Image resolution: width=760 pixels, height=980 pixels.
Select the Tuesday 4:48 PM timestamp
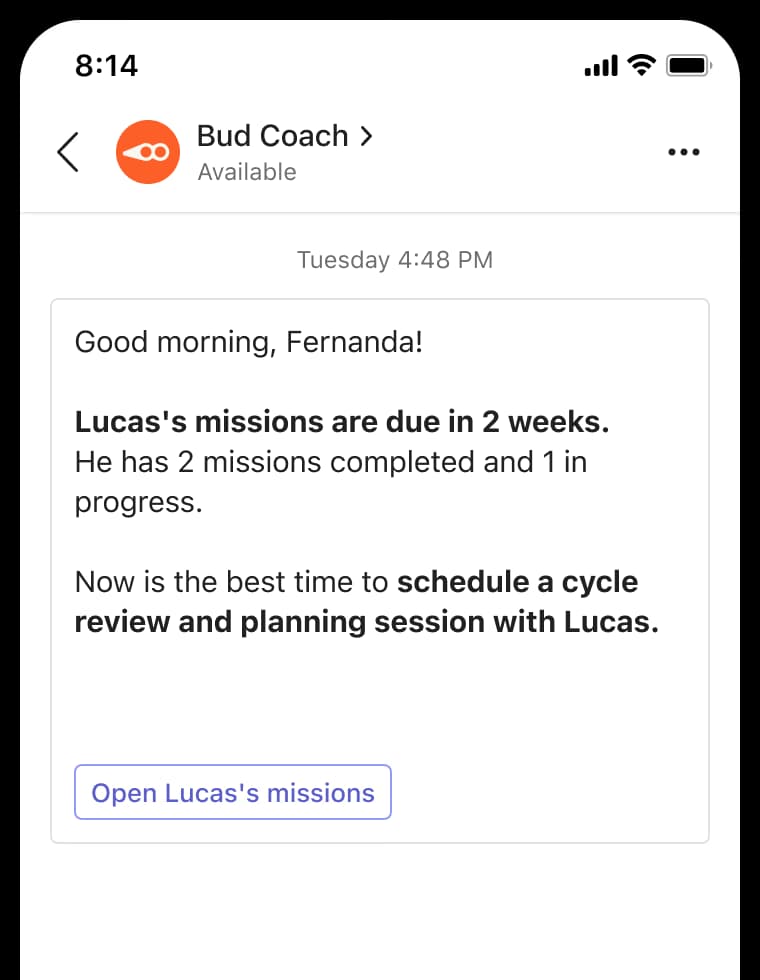coord(394,260)
